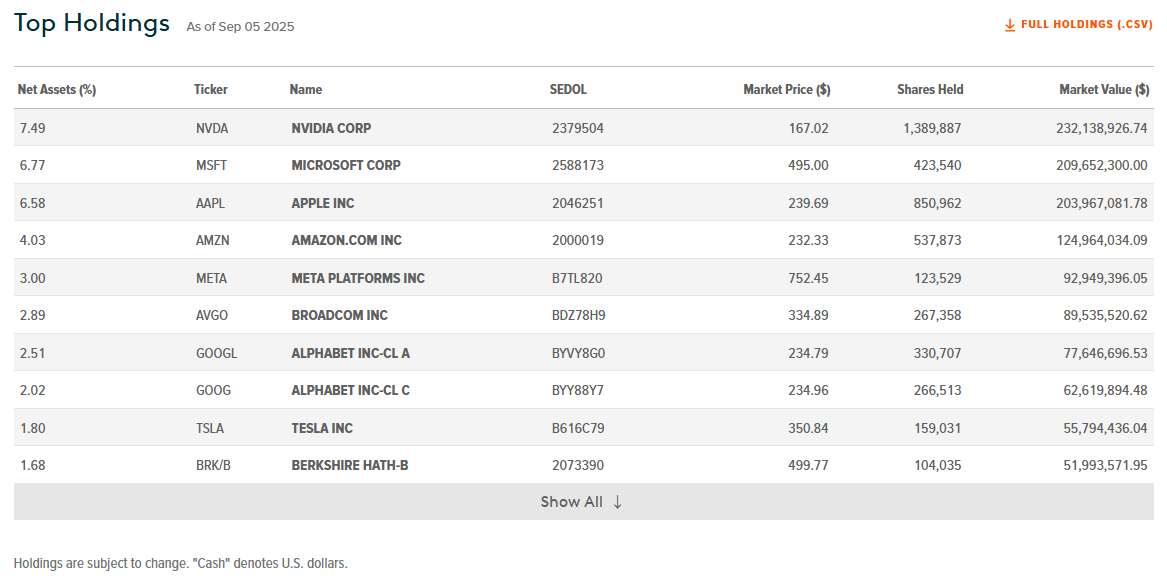Viewport: 1167px width, 583px height.
Task: Click the MSFT ticker symbol
Action: tap(211, 165)
